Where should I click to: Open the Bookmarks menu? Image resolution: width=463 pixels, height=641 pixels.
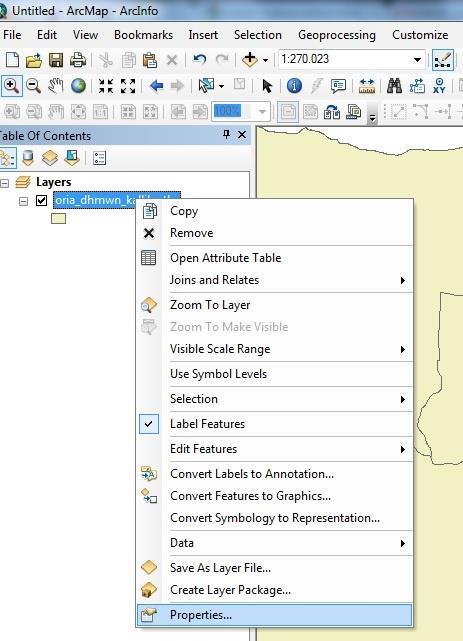coord(143,35)
